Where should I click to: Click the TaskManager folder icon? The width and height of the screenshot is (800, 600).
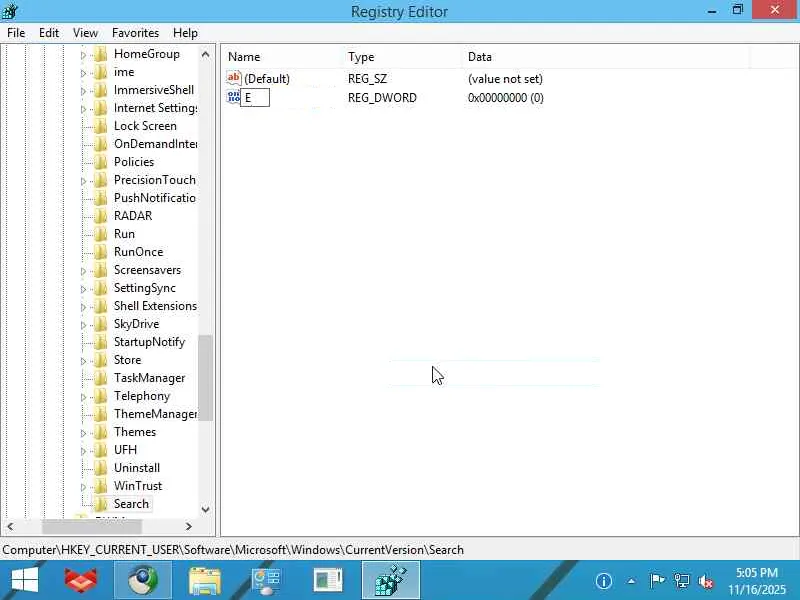pos(101,378)
